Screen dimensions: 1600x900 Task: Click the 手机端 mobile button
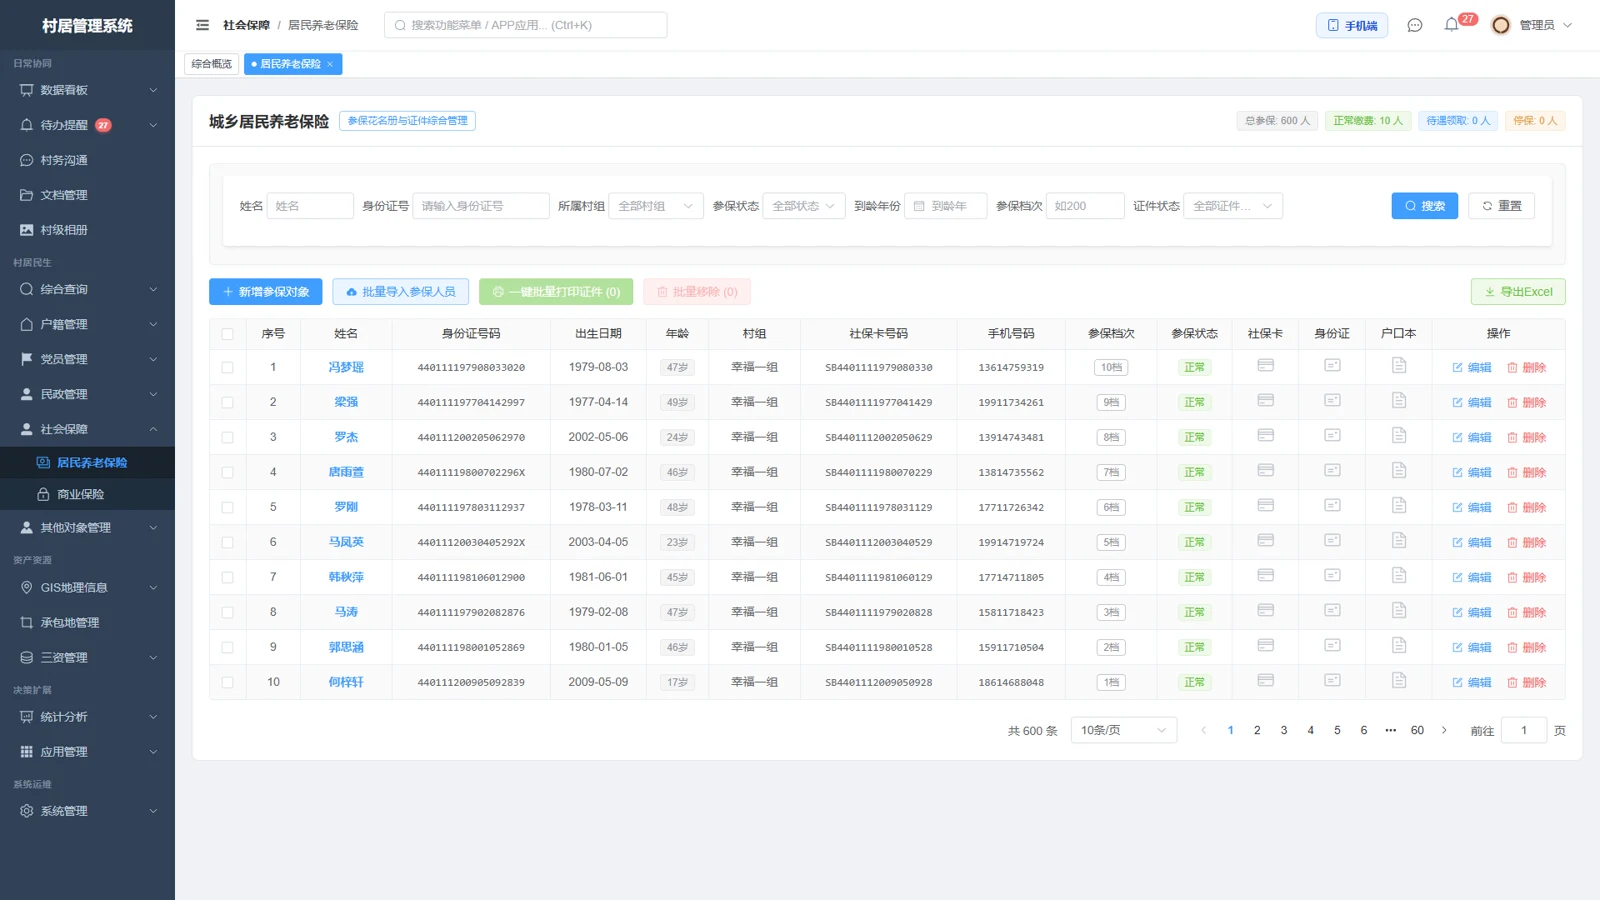(x=1352, y=25)
